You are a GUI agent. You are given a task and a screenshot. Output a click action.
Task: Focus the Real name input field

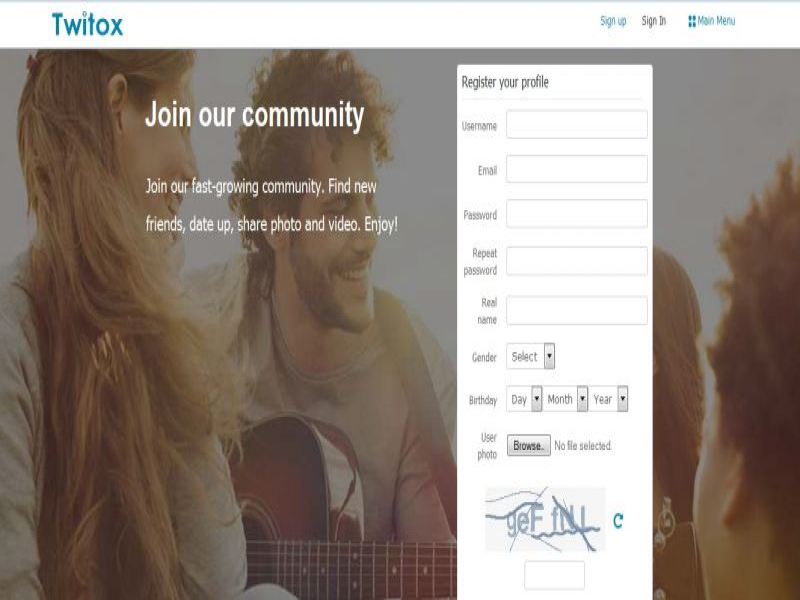(577, 310)
